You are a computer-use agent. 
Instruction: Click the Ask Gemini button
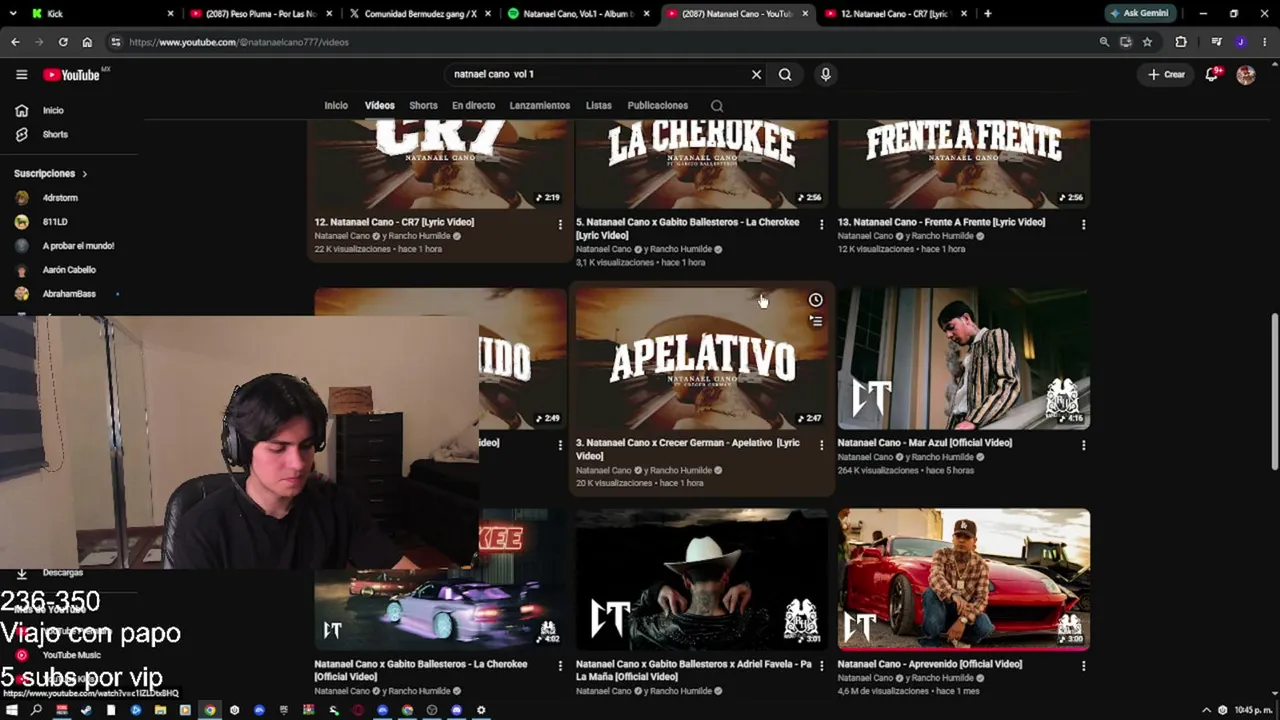pos(1139,14)
